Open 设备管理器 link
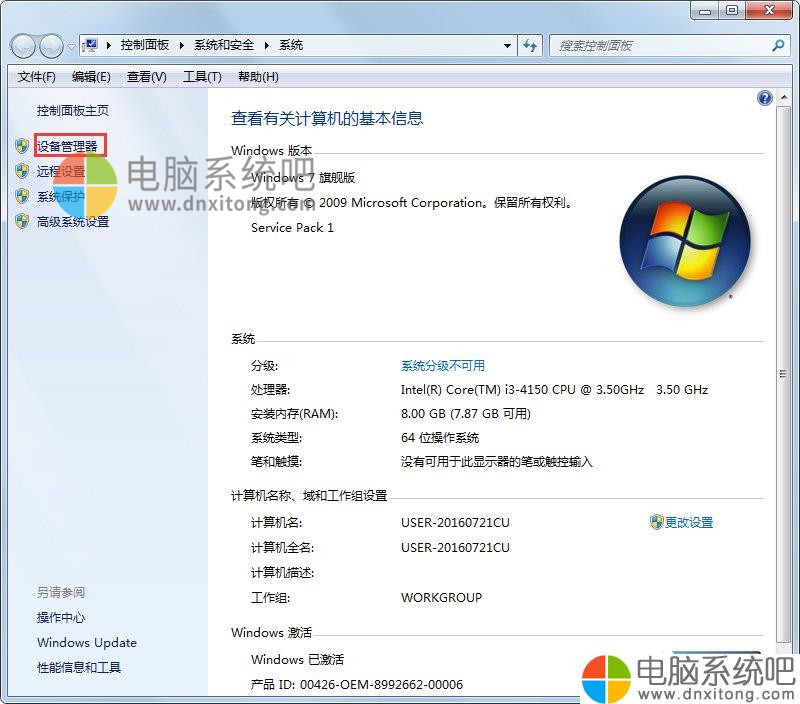This screenshot has width=800, height=704. (67, 146)
